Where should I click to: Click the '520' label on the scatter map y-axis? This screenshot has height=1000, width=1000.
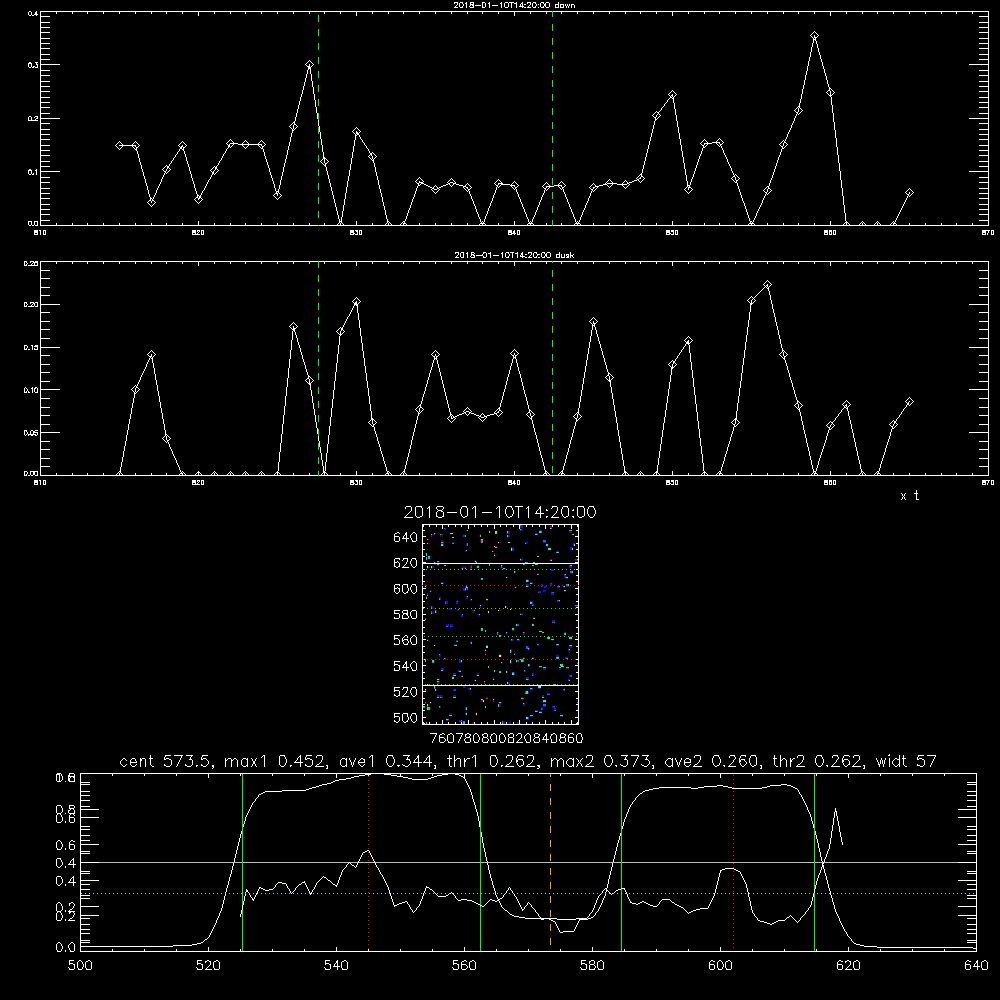406,692
